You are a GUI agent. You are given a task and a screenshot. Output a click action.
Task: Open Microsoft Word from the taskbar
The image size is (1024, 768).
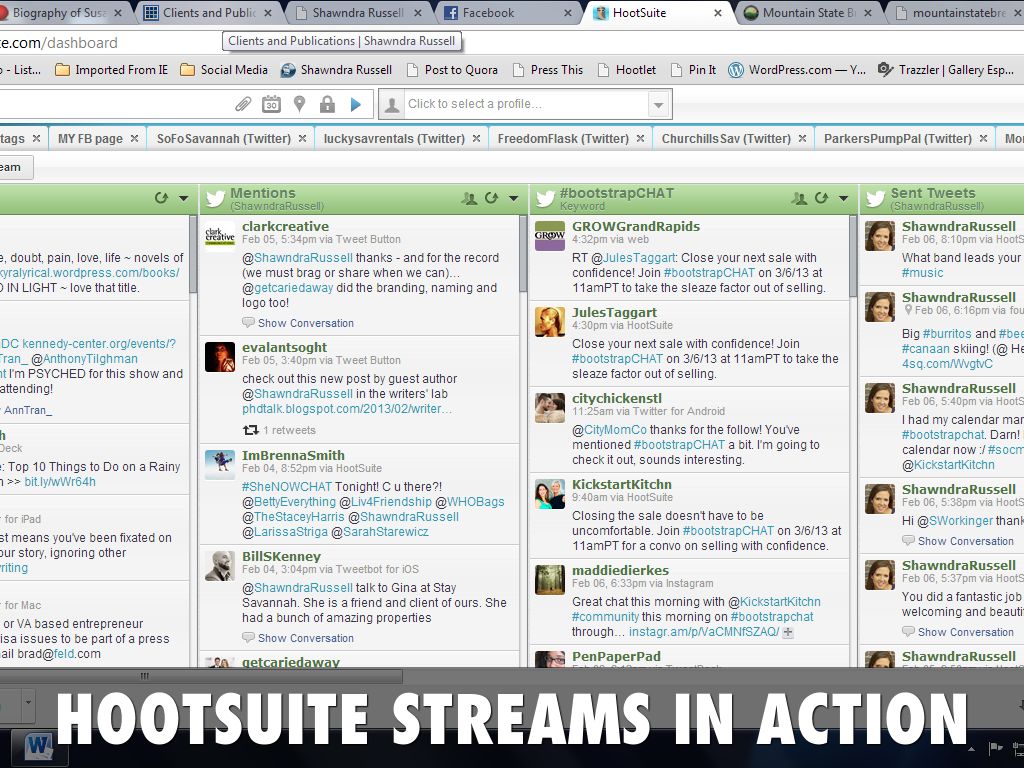click(39, 745)
